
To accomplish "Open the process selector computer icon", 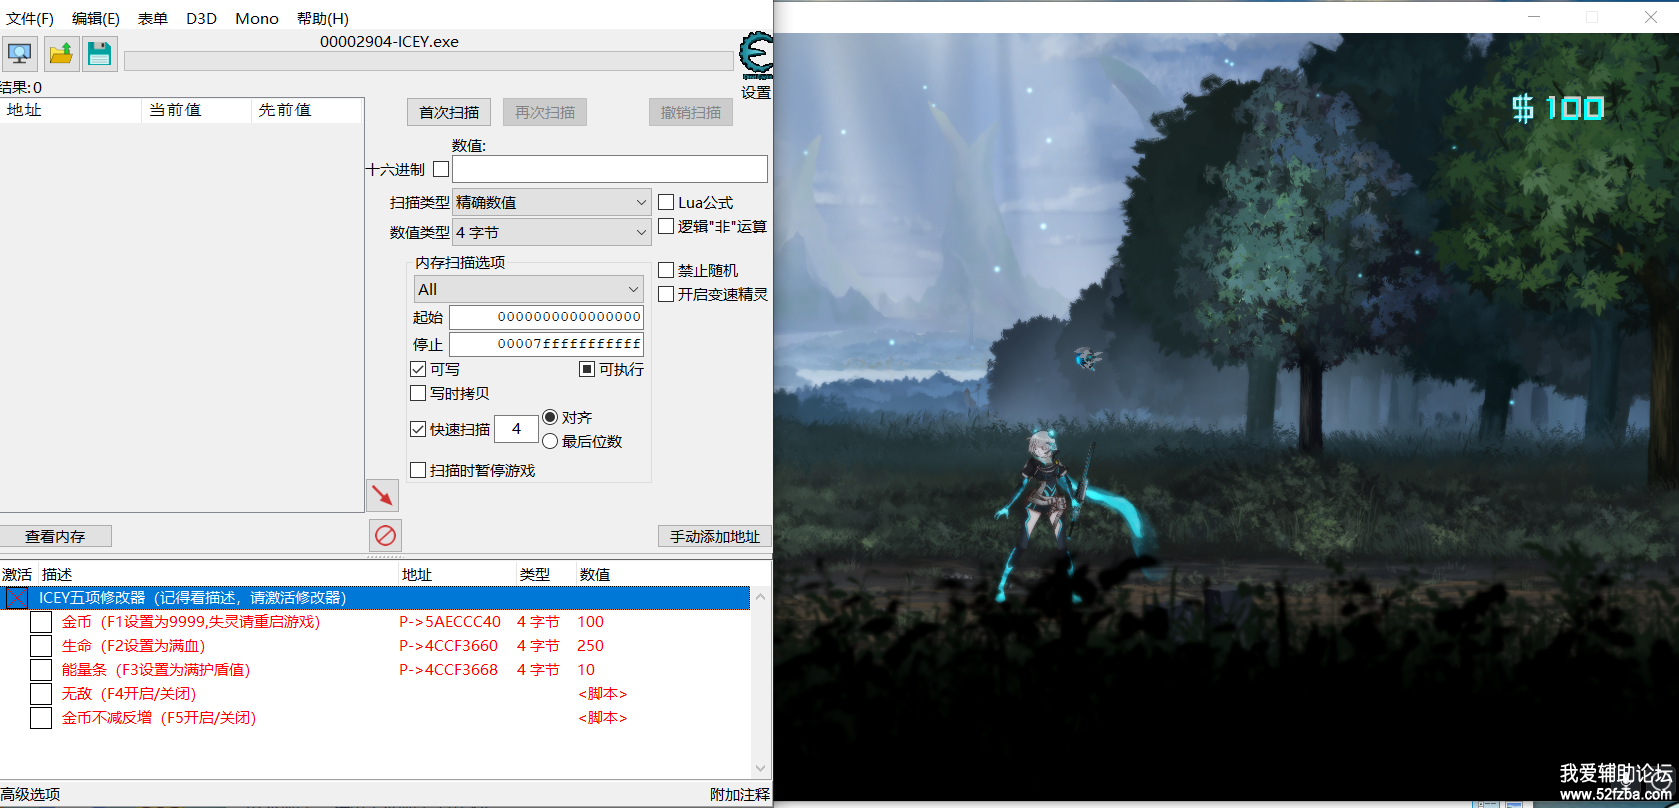I will [x=19, y=53].
